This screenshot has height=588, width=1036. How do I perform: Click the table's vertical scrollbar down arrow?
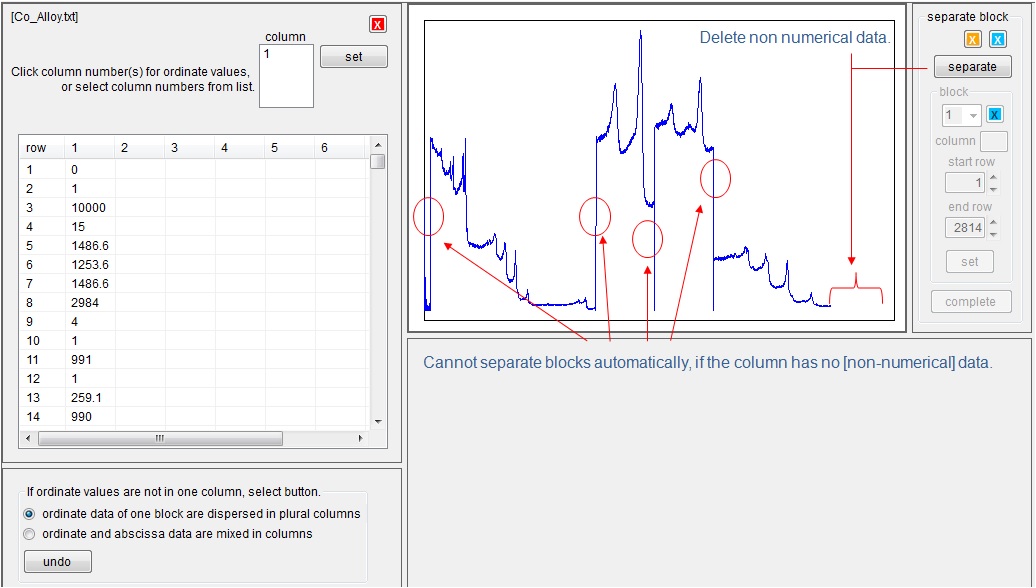click(x=377, y=422)
